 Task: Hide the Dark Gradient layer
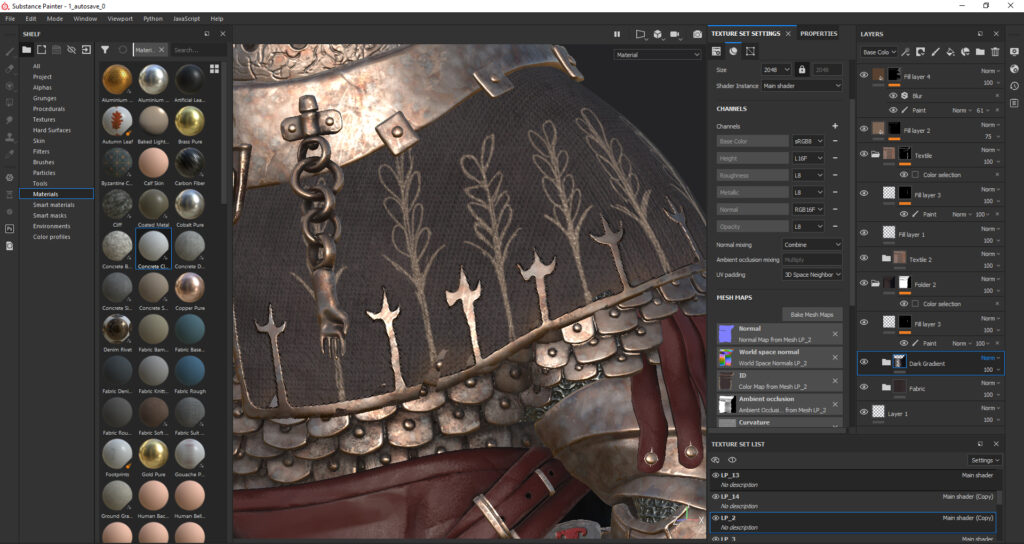[864, 362]
